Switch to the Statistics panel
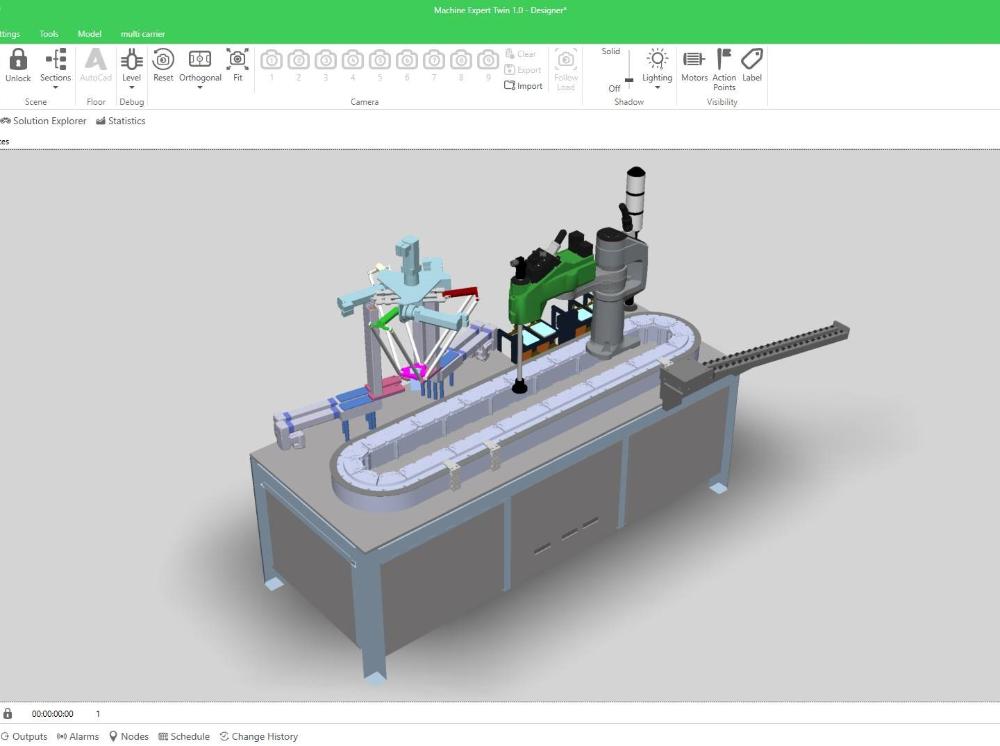 pyautogui.click(x=121, y=121)
